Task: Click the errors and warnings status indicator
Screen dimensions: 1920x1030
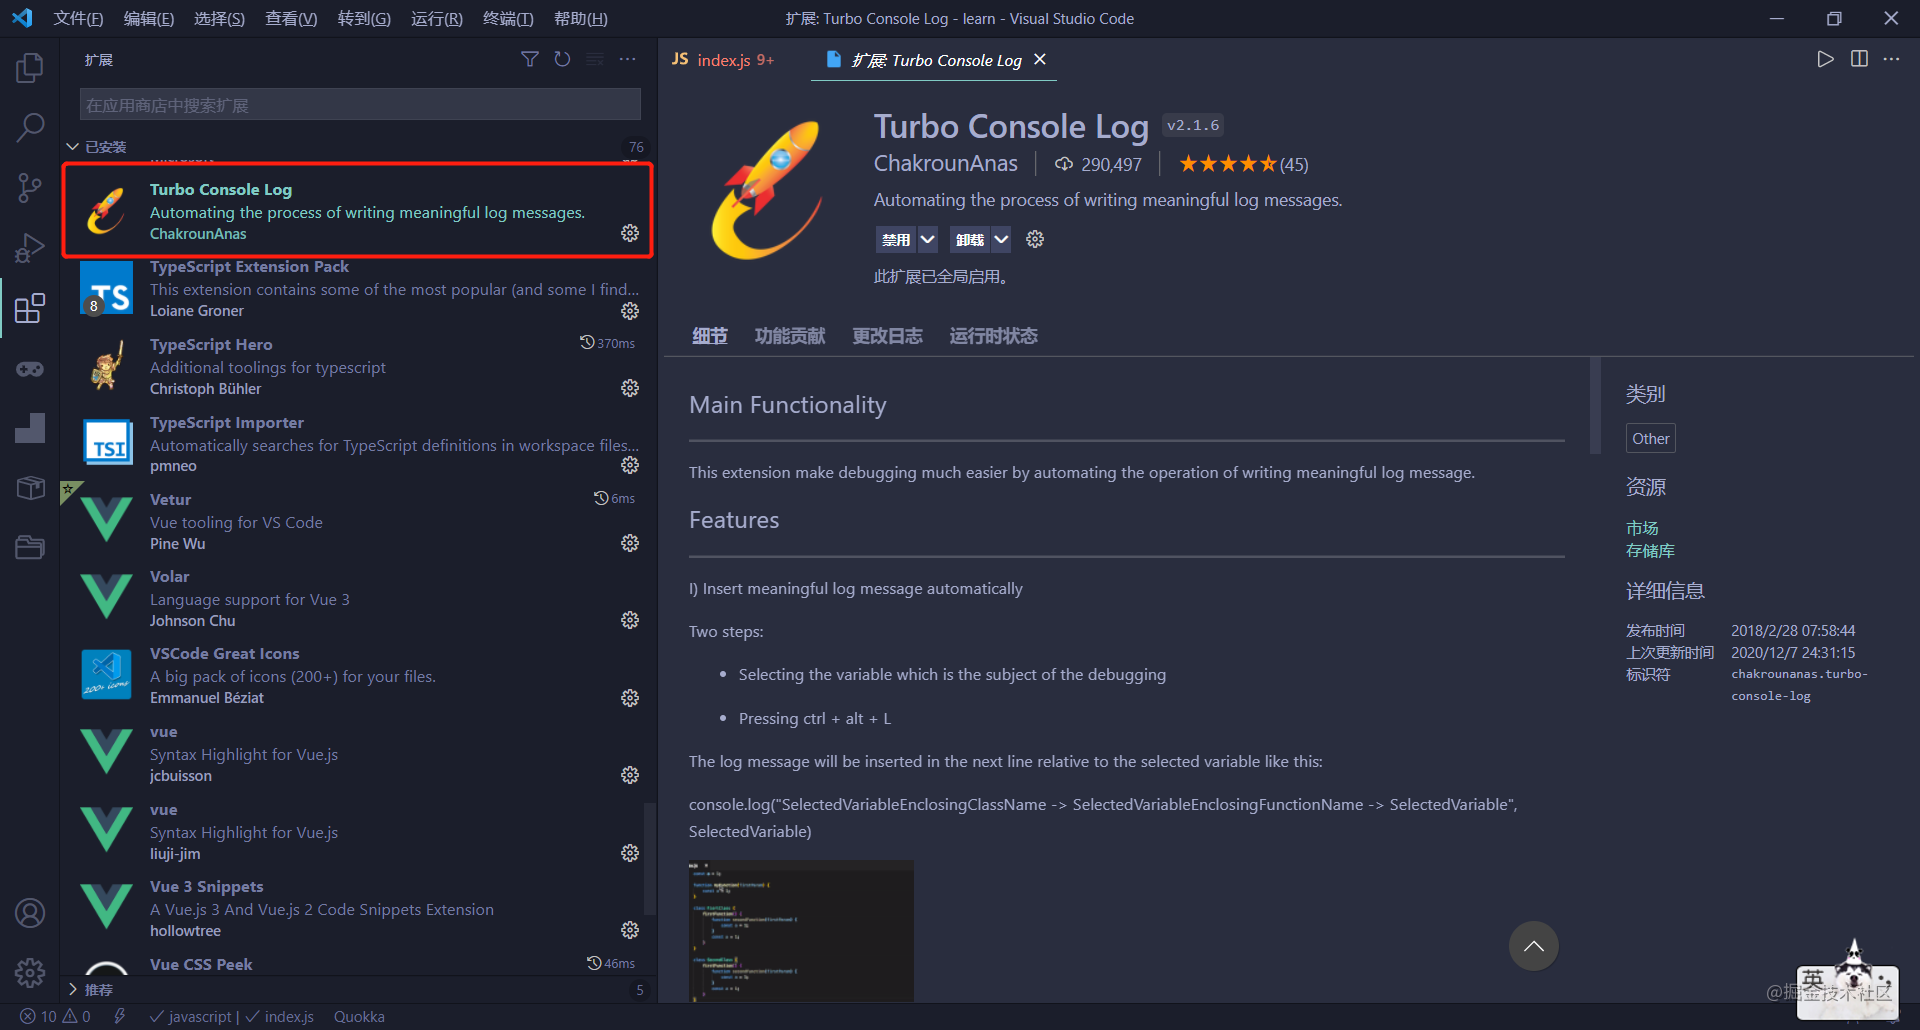Action: (x=55, y=1016)
